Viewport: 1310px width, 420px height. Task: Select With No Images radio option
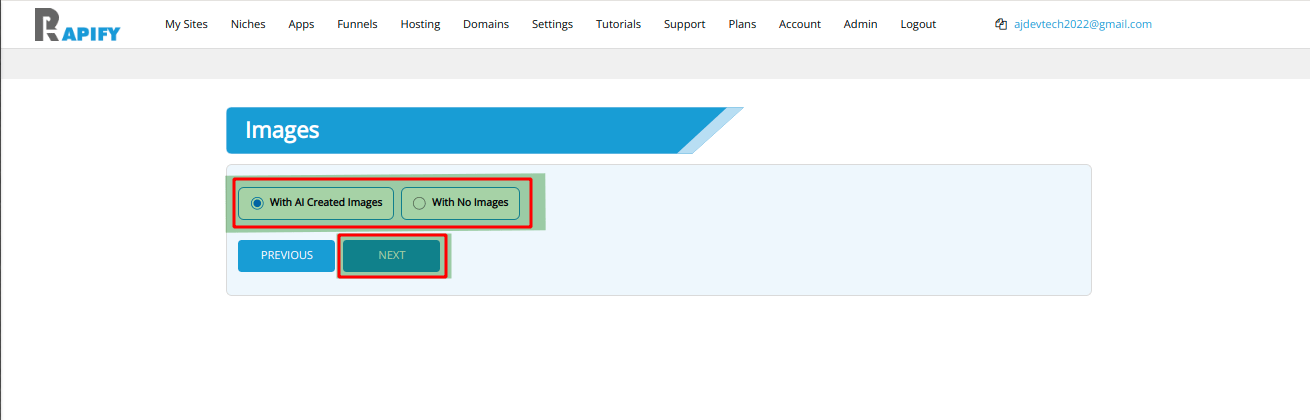tap(420, 203)
